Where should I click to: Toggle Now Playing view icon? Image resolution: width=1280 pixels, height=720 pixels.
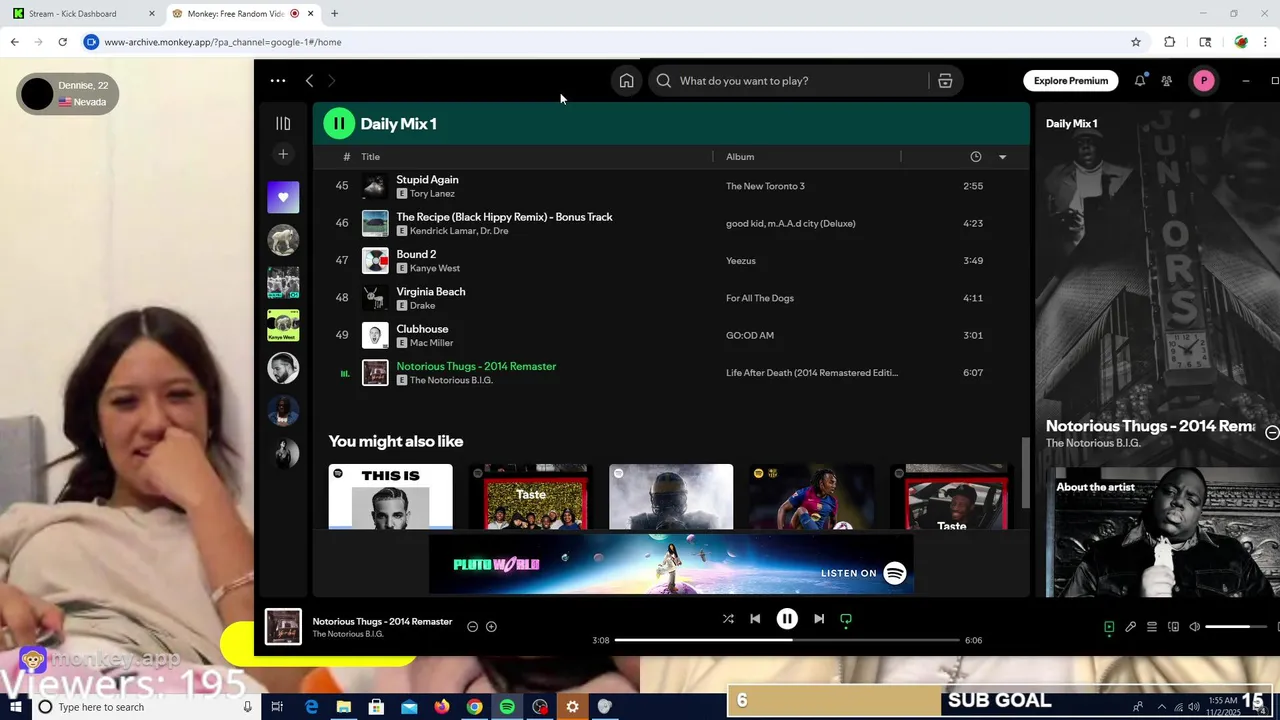point(1109,627)
